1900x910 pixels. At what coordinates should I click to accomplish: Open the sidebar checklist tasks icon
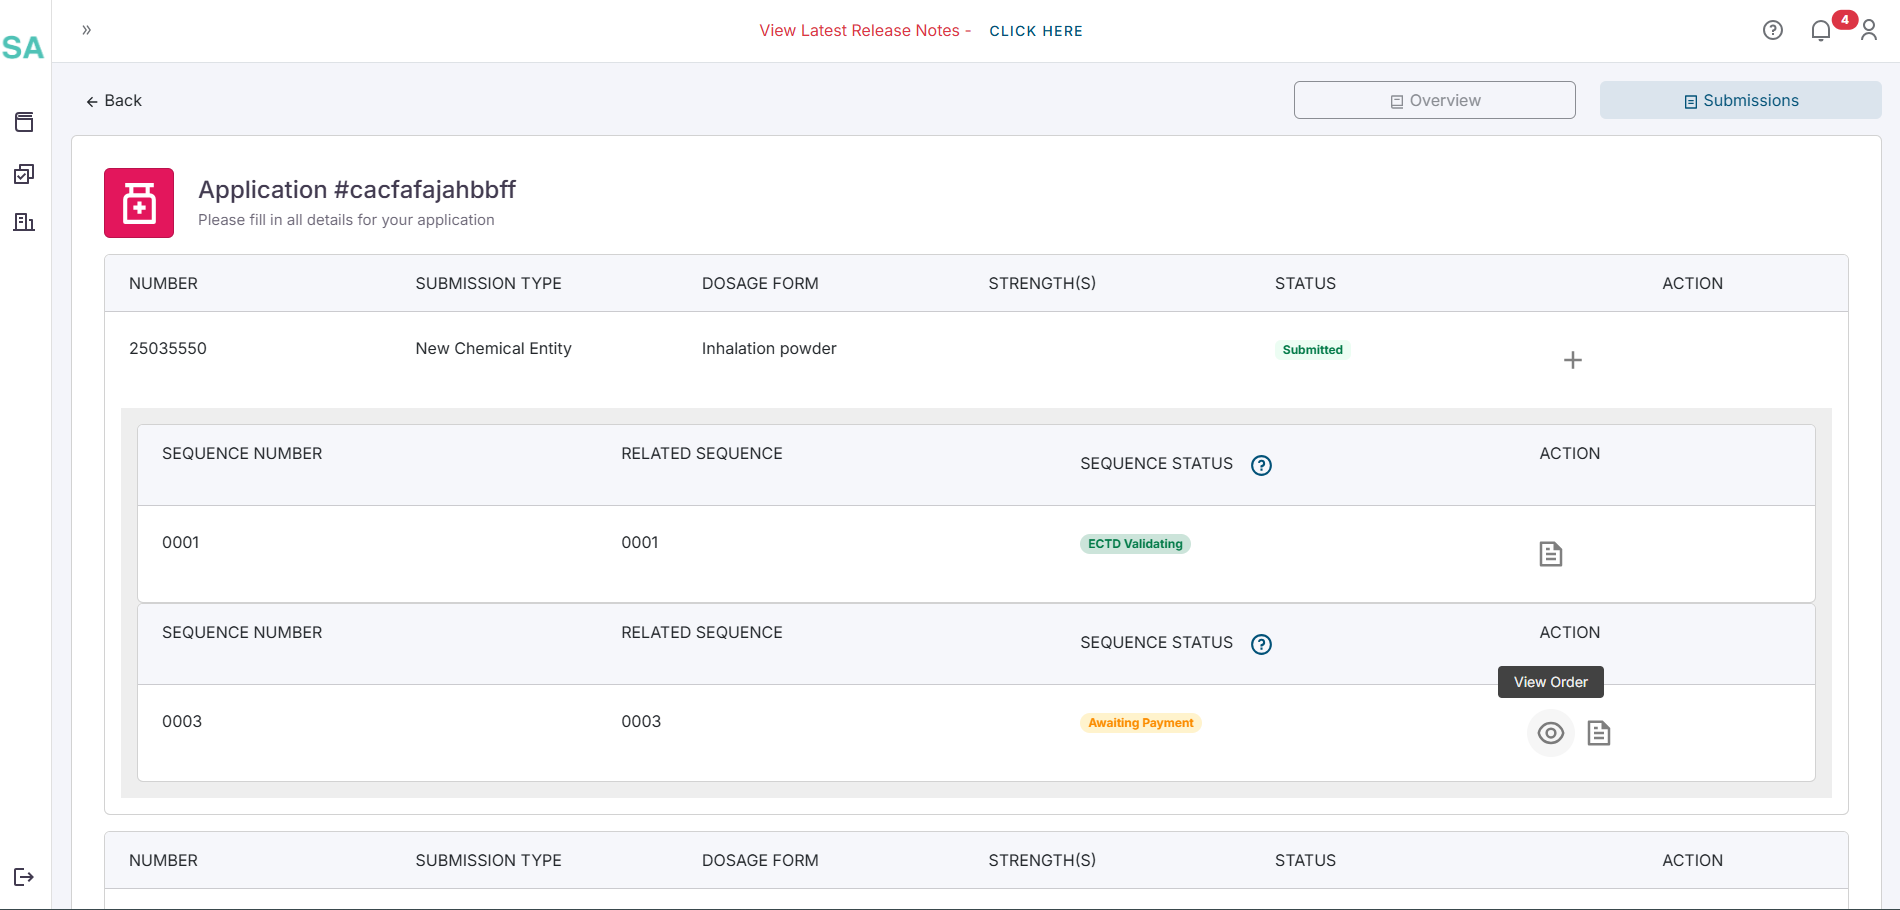click(24, 174)
